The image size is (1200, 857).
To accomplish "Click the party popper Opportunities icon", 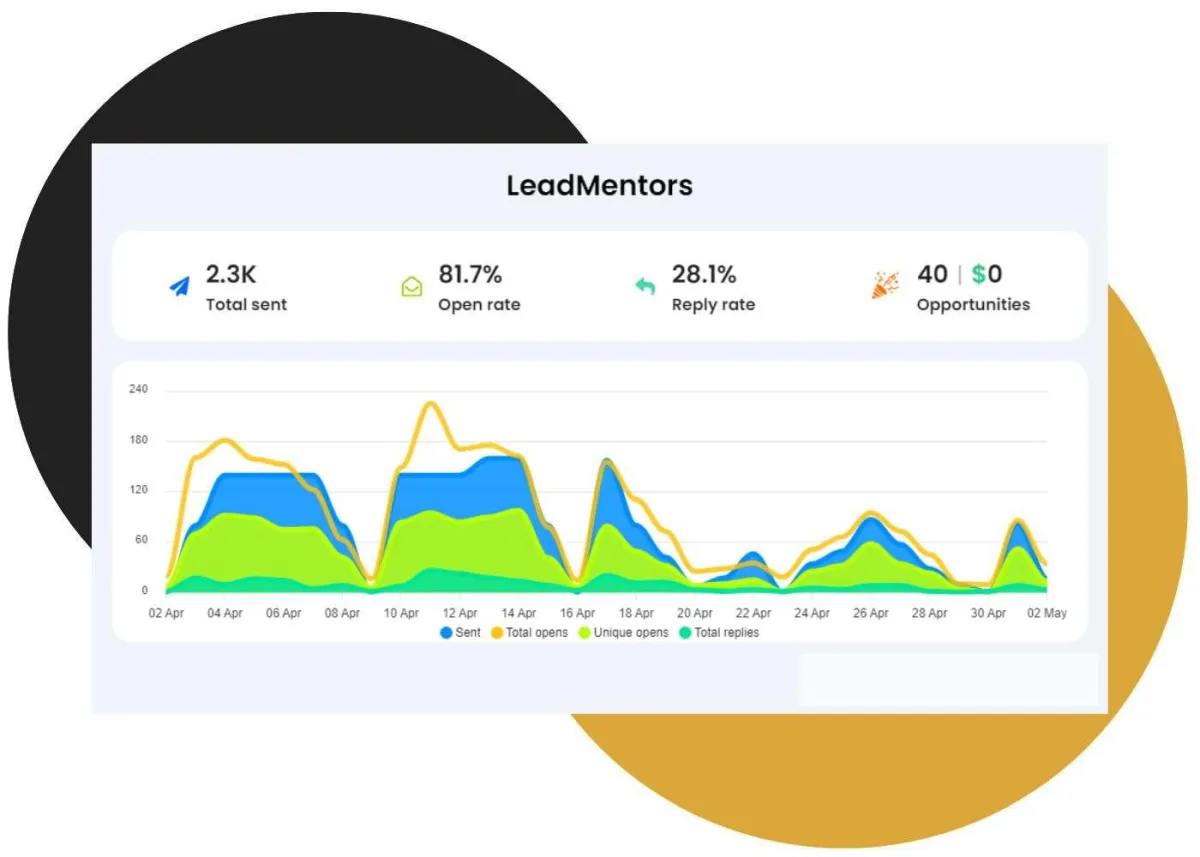I will coord(884,286).
